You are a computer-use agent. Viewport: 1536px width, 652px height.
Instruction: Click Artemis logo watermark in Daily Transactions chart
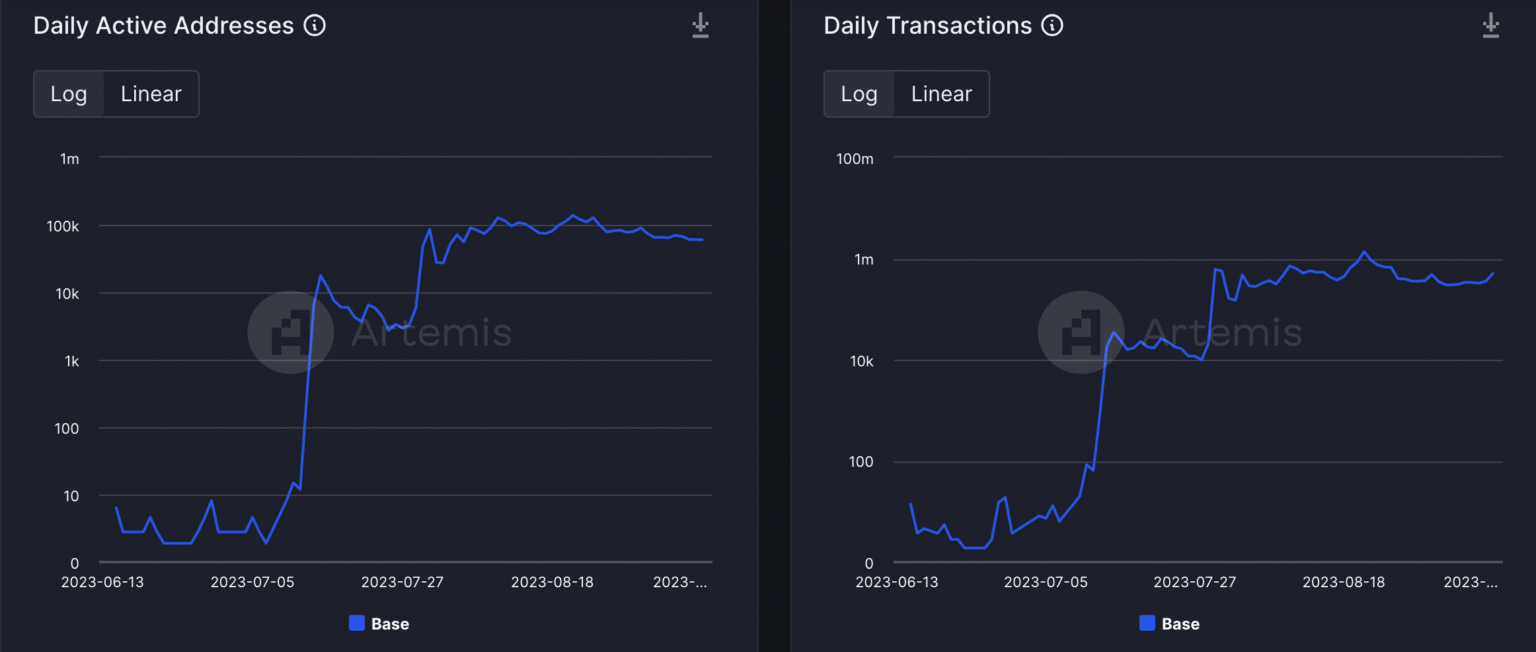point(1080,332)
